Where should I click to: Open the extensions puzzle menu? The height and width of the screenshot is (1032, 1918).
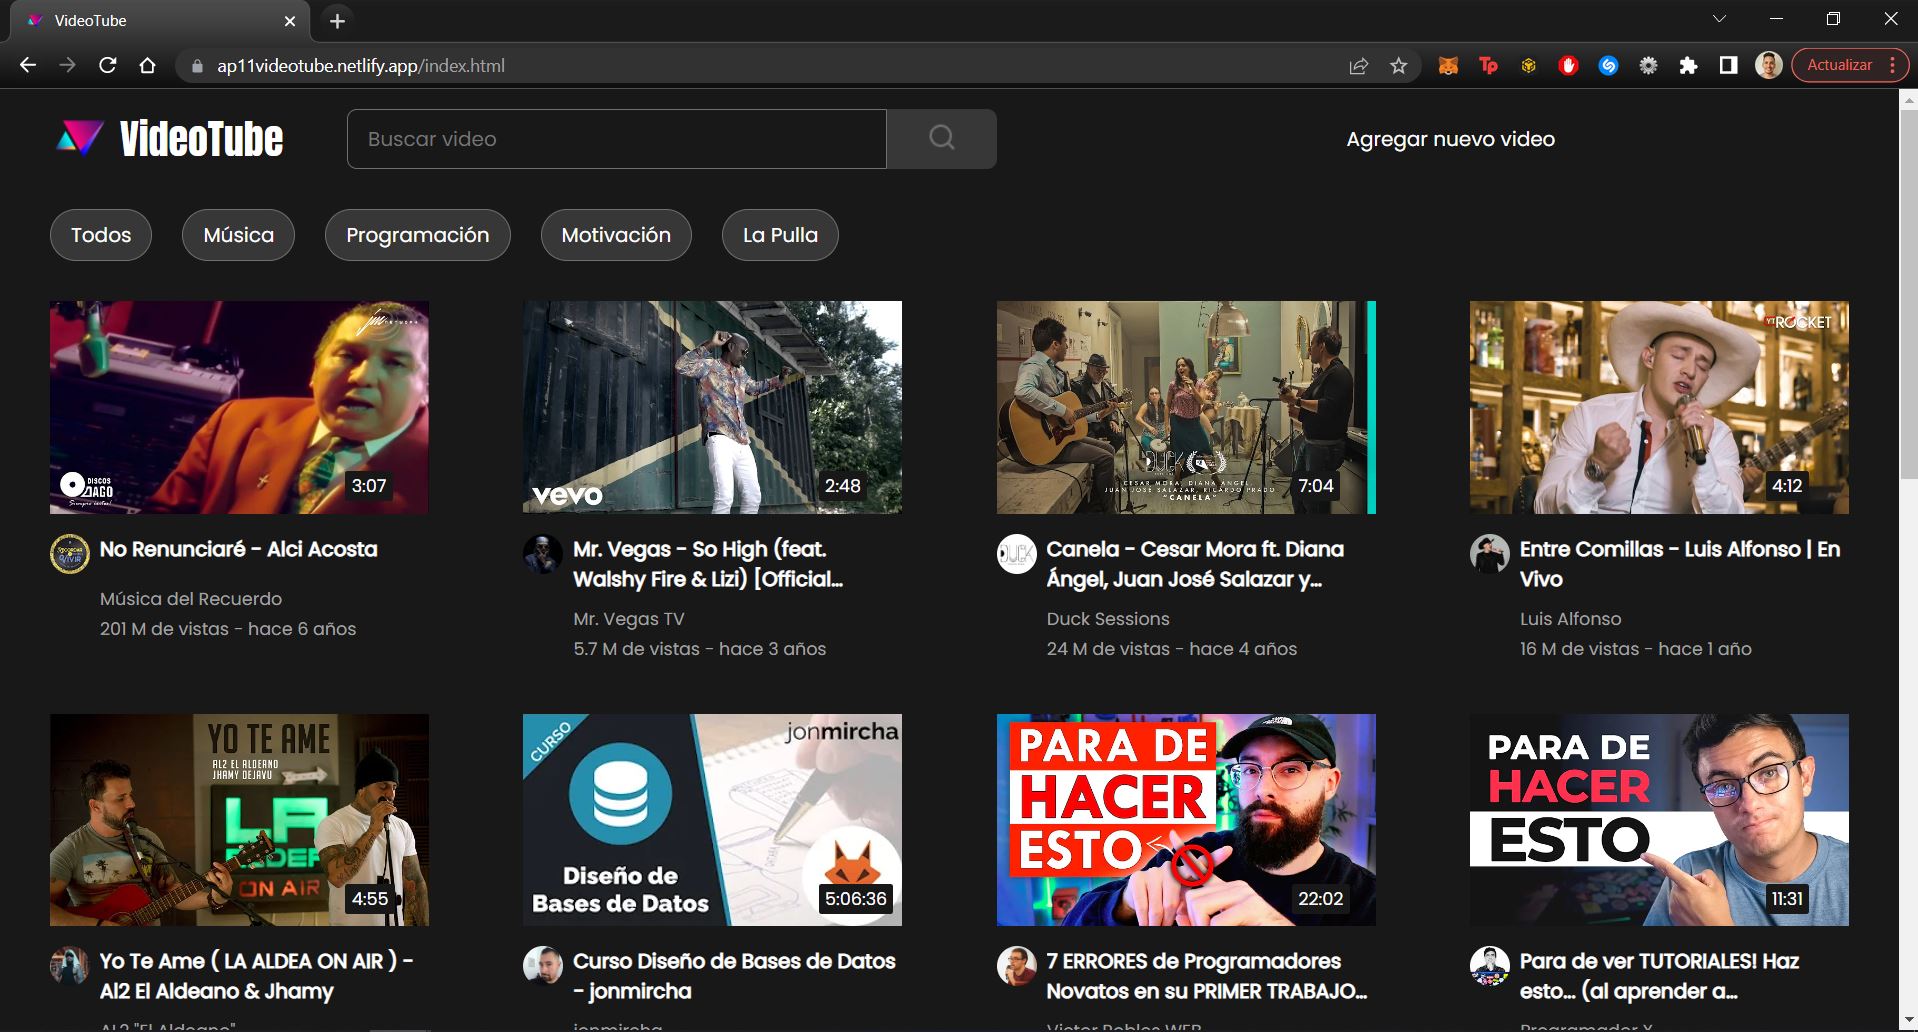pos(1688,66)
